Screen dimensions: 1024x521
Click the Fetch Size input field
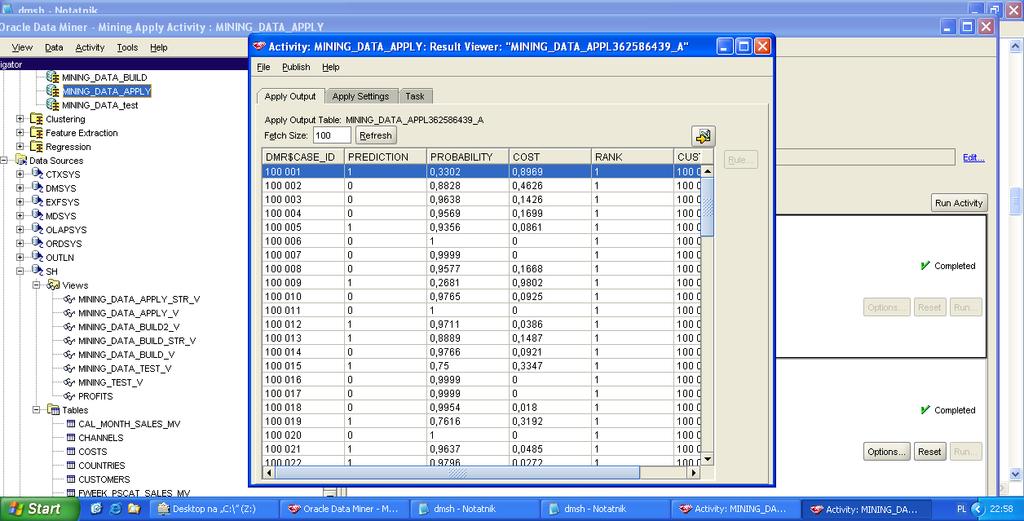pyautogui.click(x=332, y=135)
